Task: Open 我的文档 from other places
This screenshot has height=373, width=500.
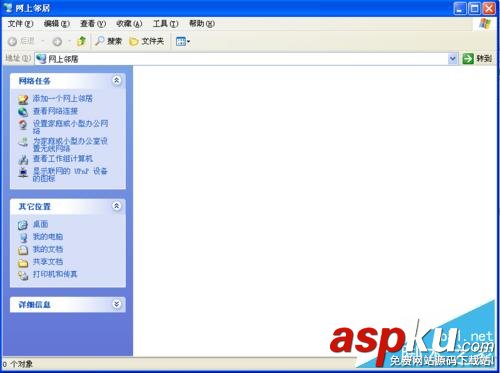Action: (48, 249)
